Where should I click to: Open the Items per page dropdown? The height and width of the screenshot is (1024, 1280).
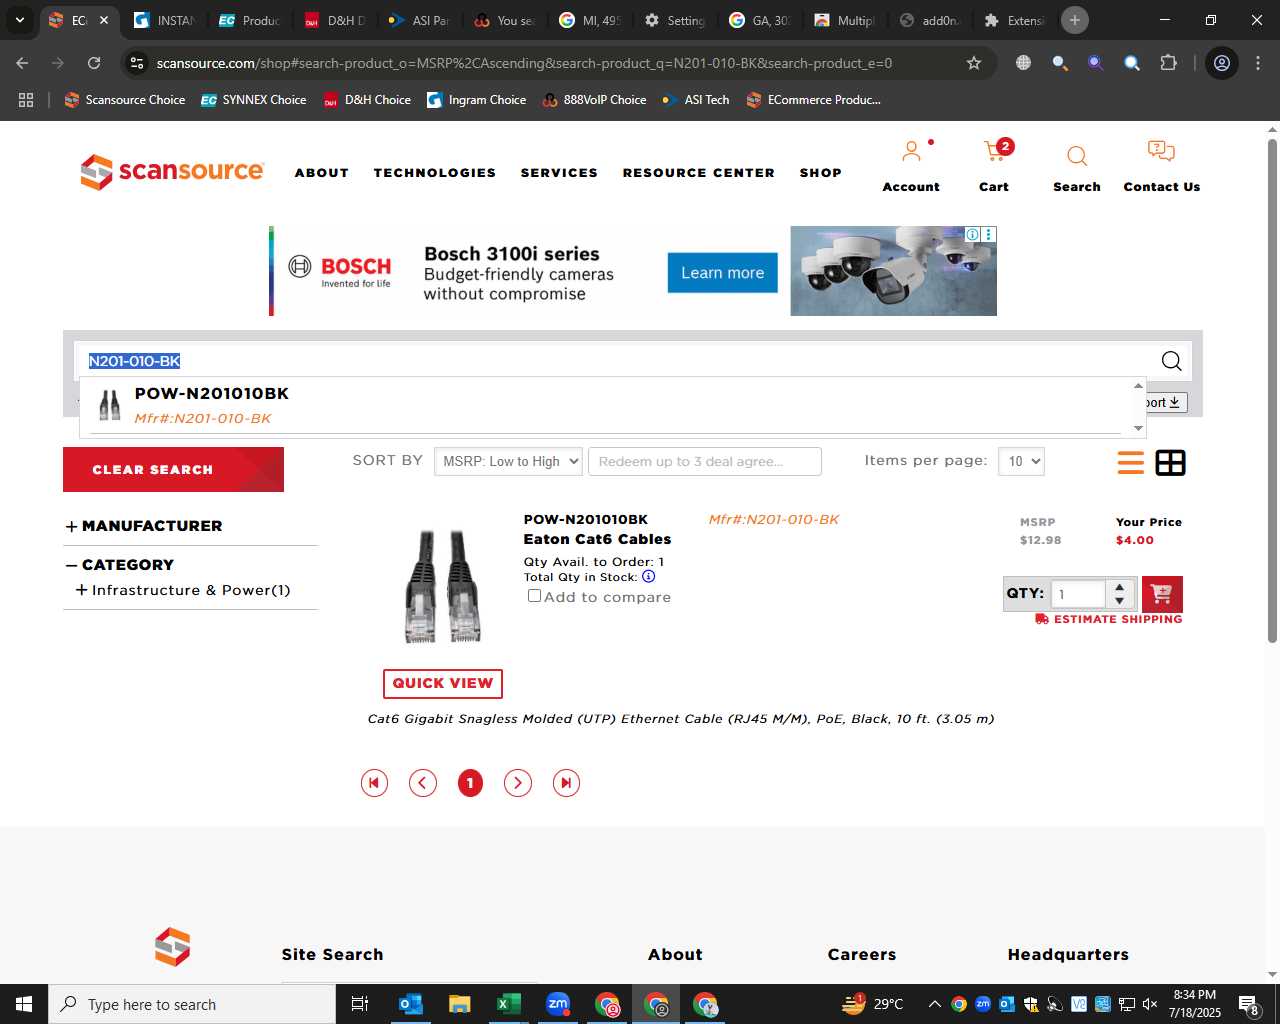(x=1021, y=461)
